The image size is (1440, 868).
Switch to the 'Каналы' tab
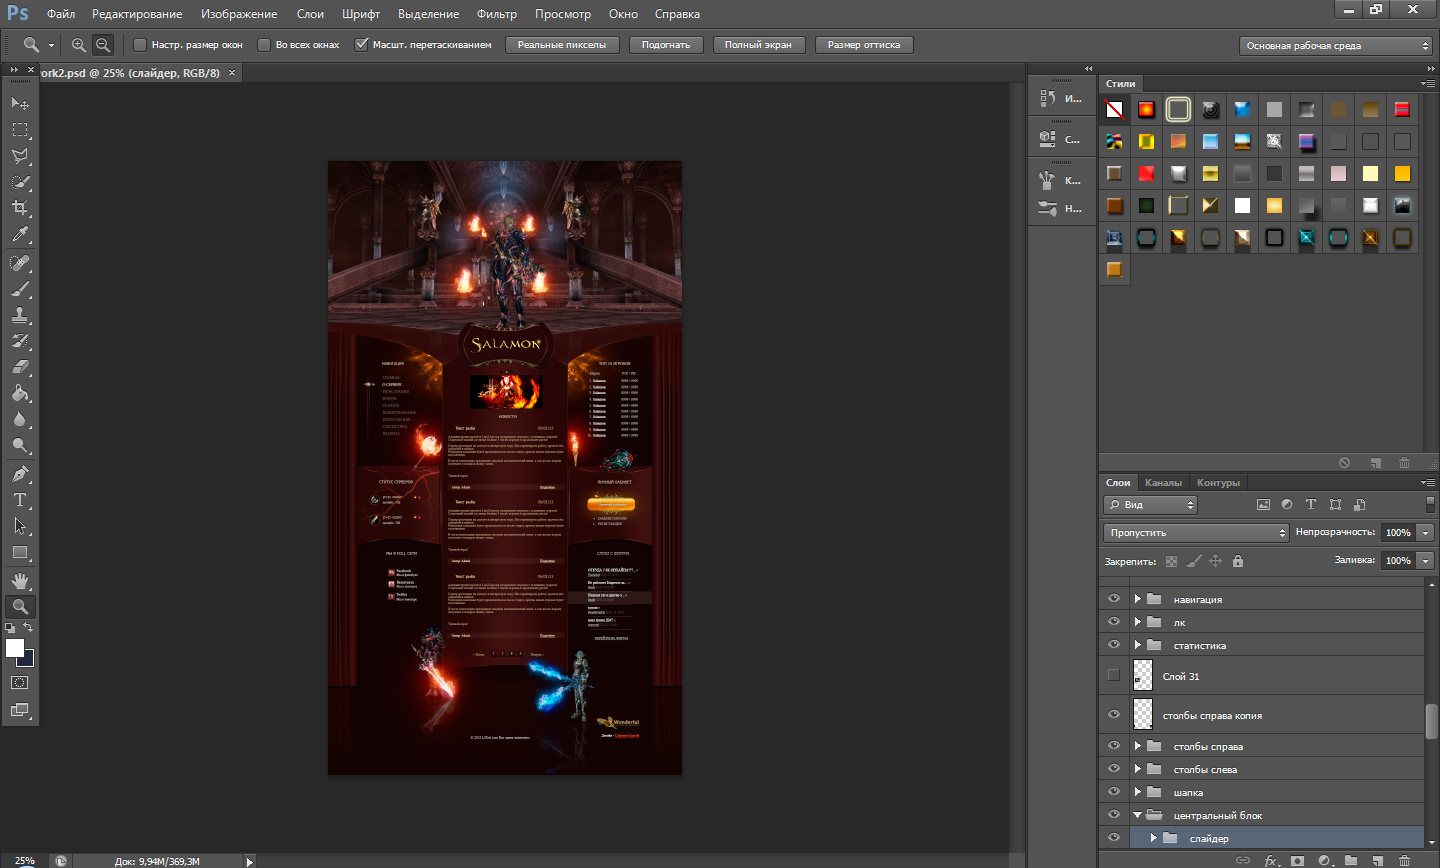coord(1163,483)
